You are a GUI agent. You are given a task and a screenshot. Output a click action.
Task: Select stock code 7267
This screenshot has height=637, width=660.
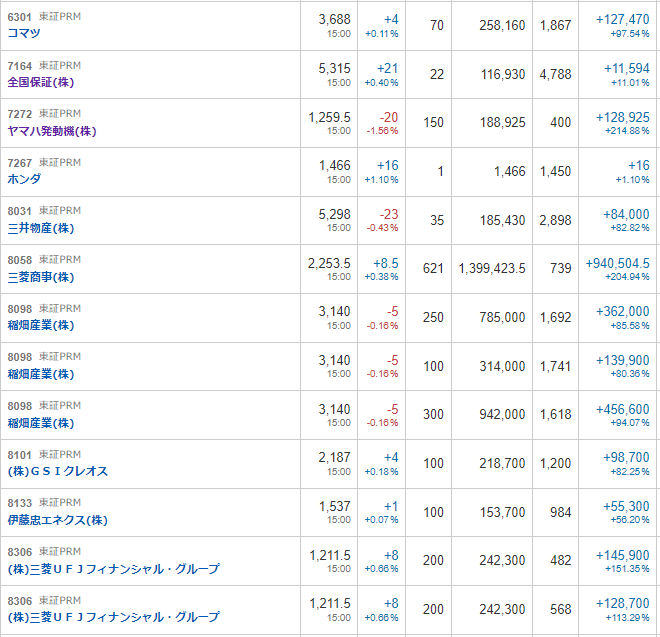(19, 163)
